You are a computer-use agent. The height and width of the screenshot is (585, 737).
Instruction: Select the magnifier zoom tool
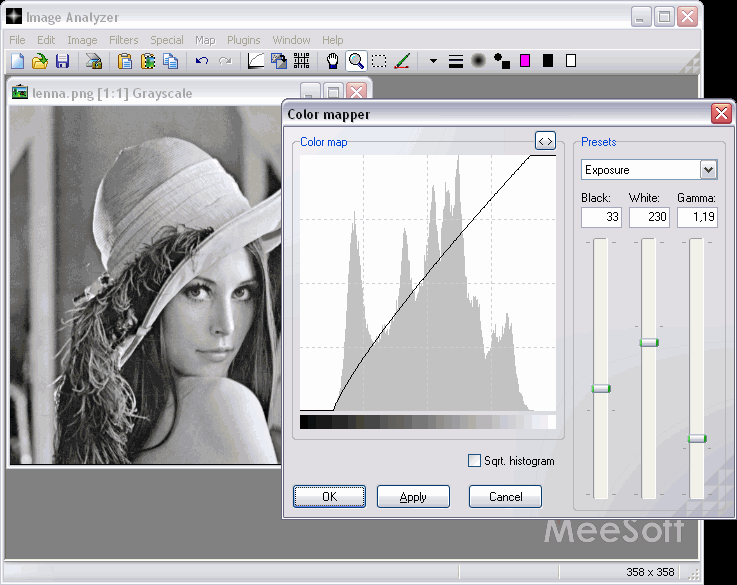point(356,61)
